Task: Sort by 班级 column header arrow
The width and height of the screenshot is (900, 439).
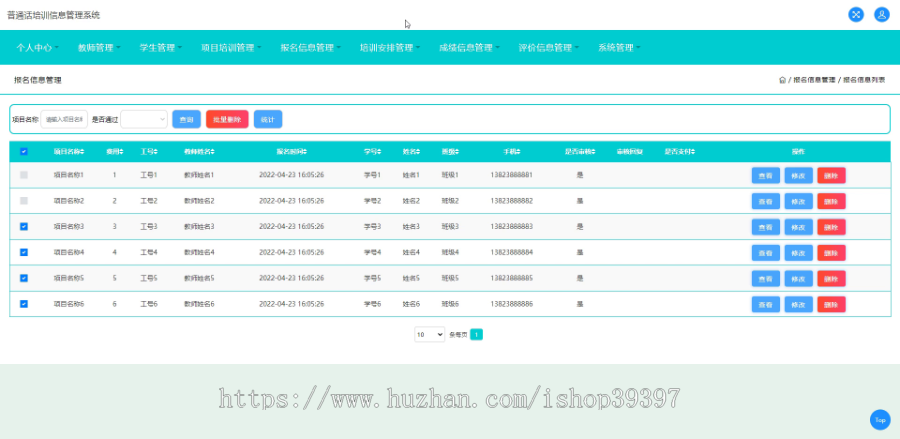Action: click(457, 152)
